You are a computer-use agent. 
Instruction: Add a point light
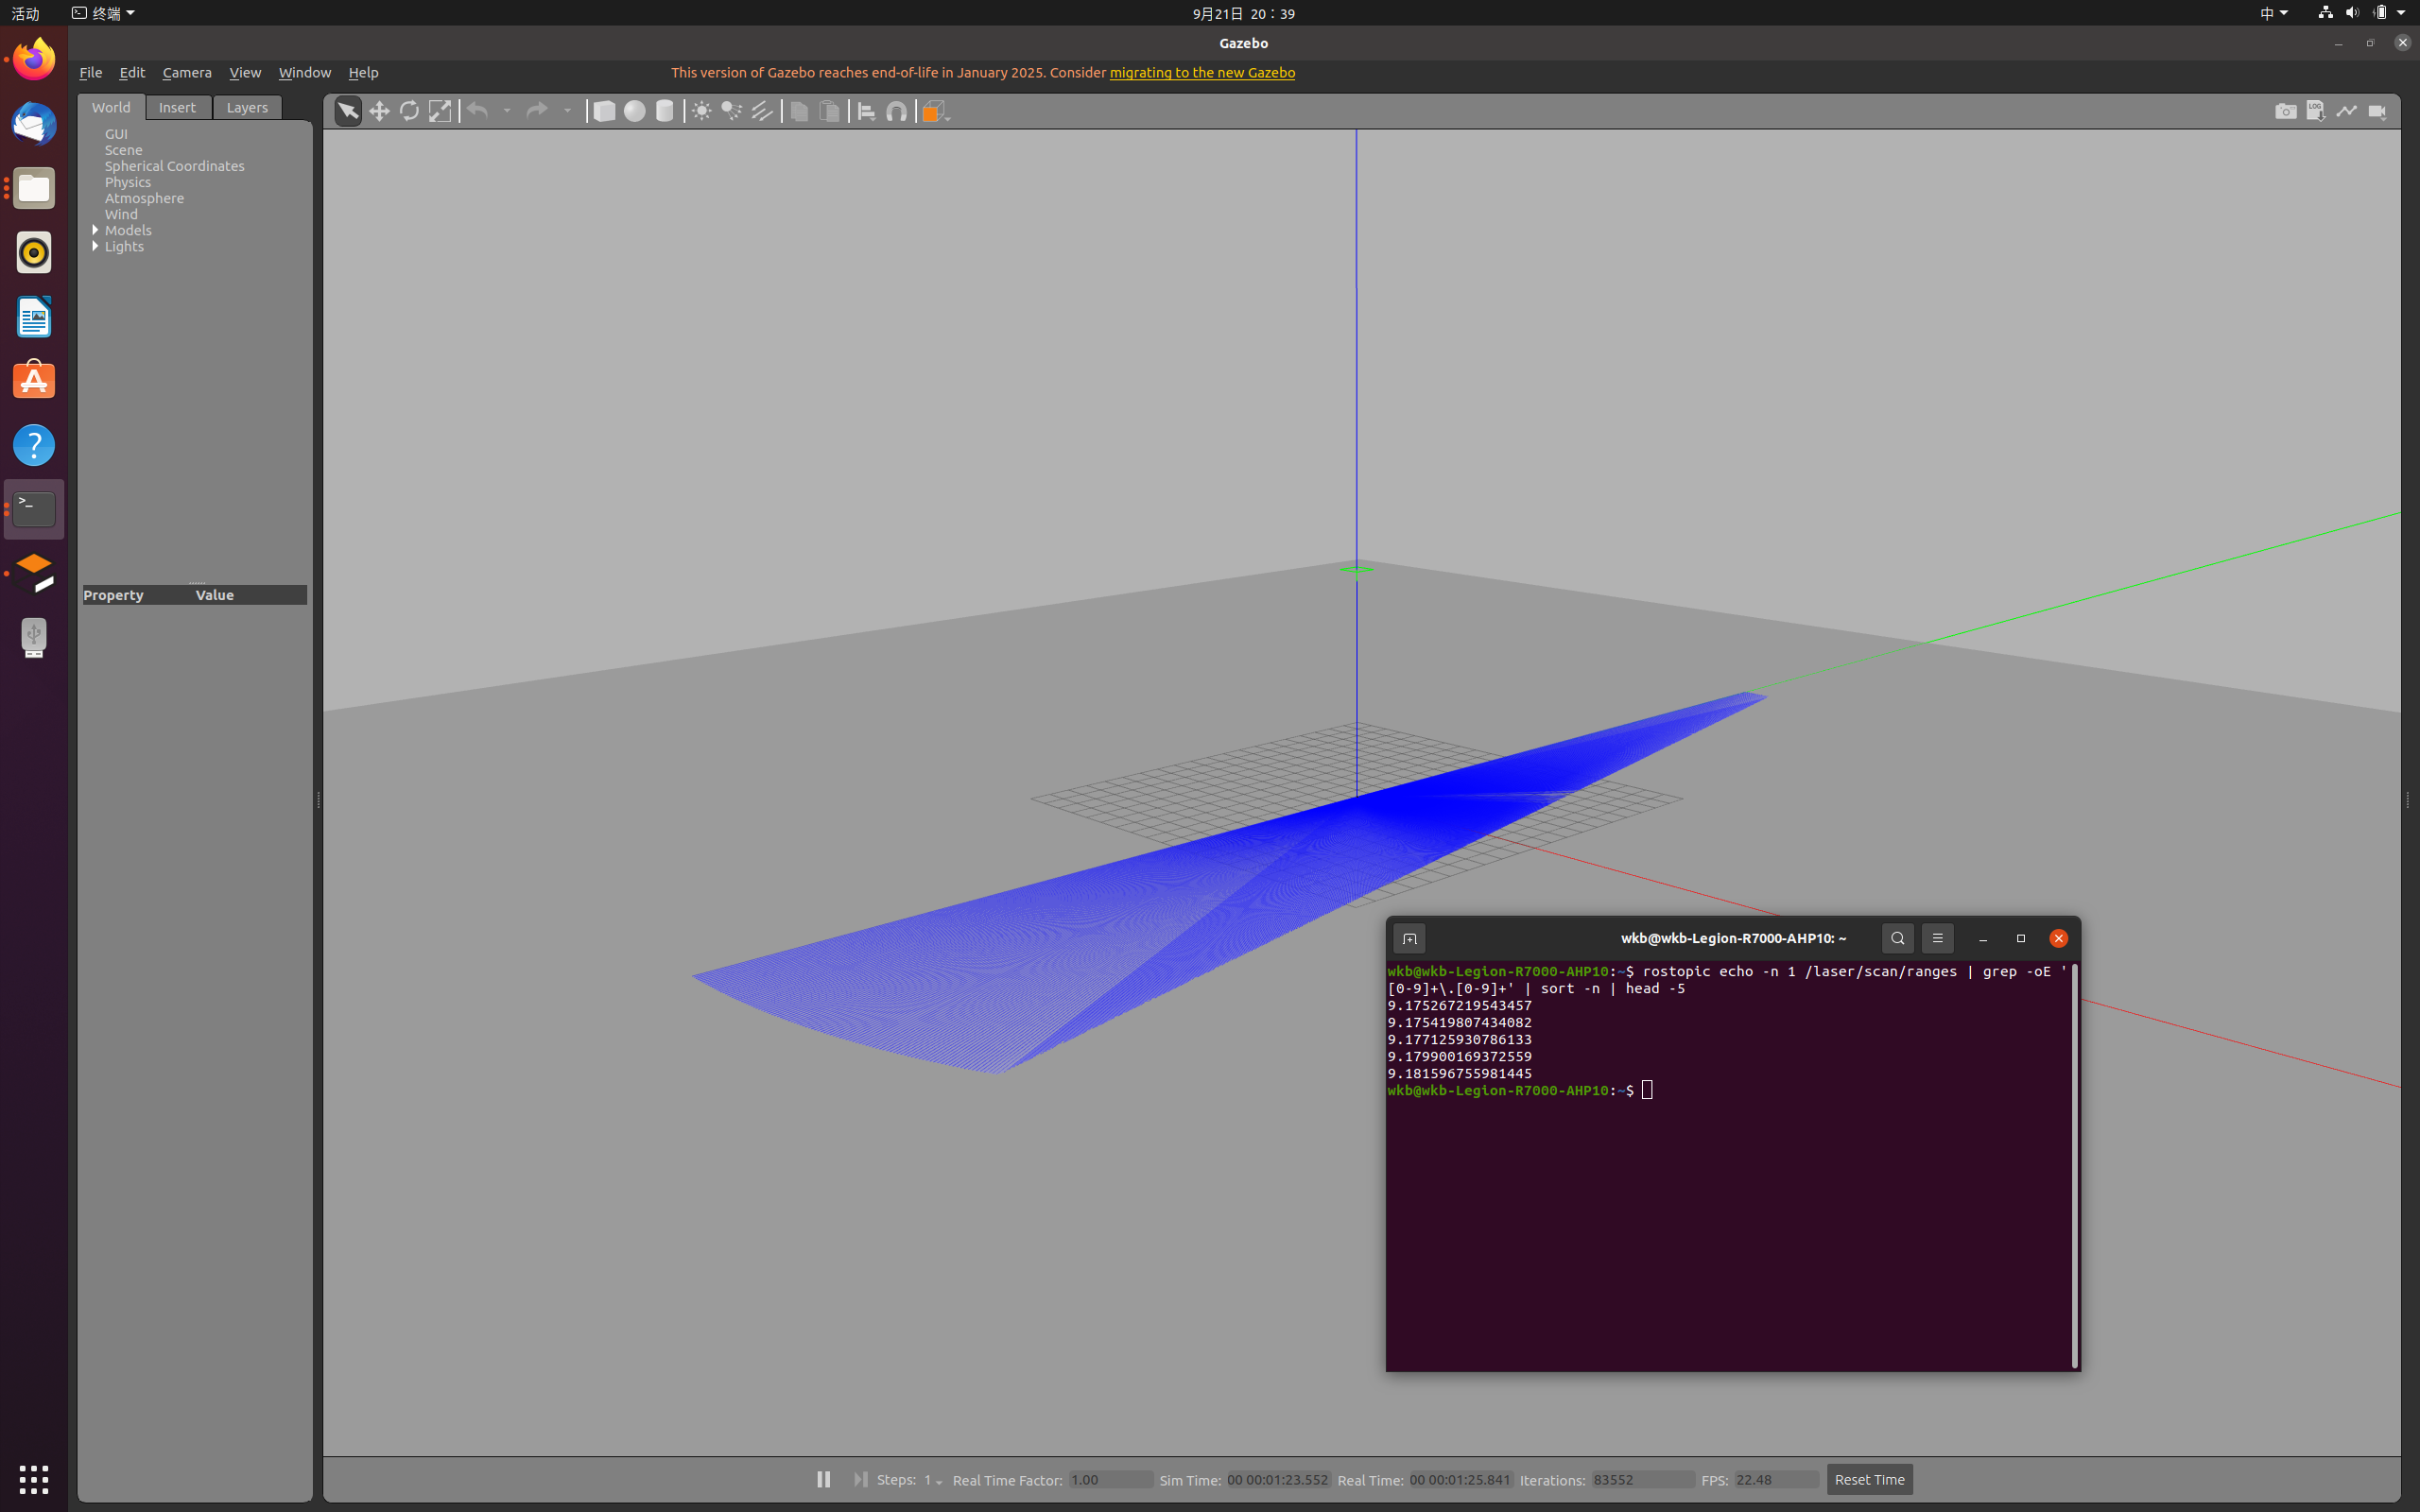pos(702,111)
